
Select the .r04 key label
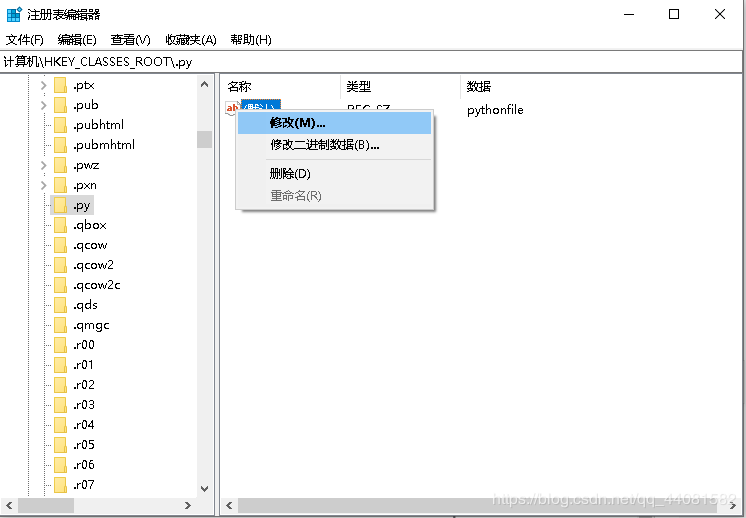pyautogui.click(x=84, y=425)
